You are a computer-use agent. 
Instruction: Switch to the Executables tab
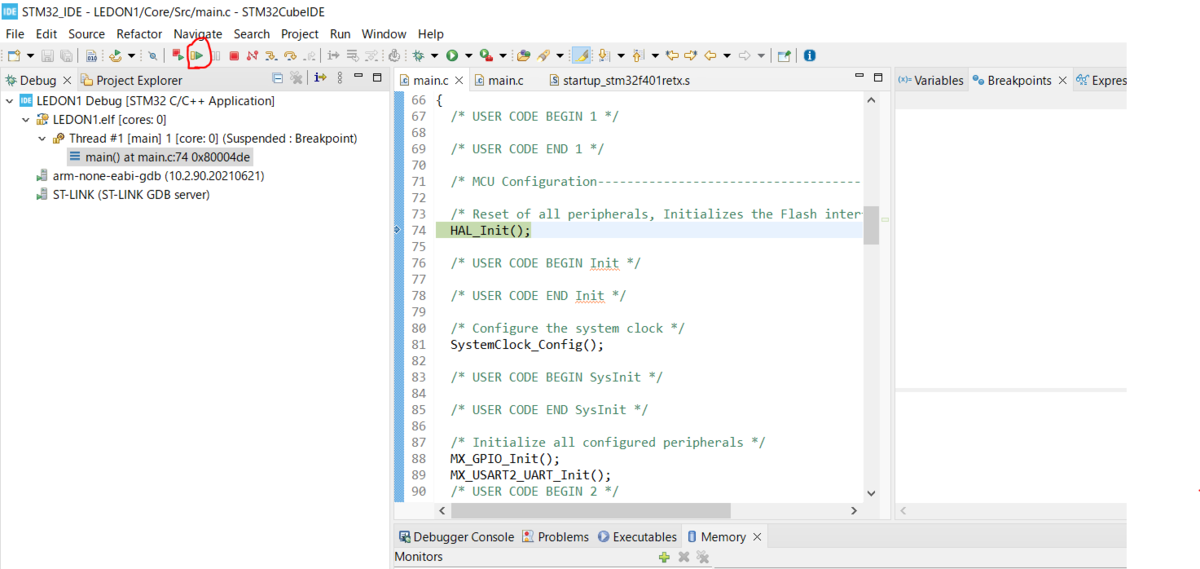pyautogui.click(x=637, y=537)
